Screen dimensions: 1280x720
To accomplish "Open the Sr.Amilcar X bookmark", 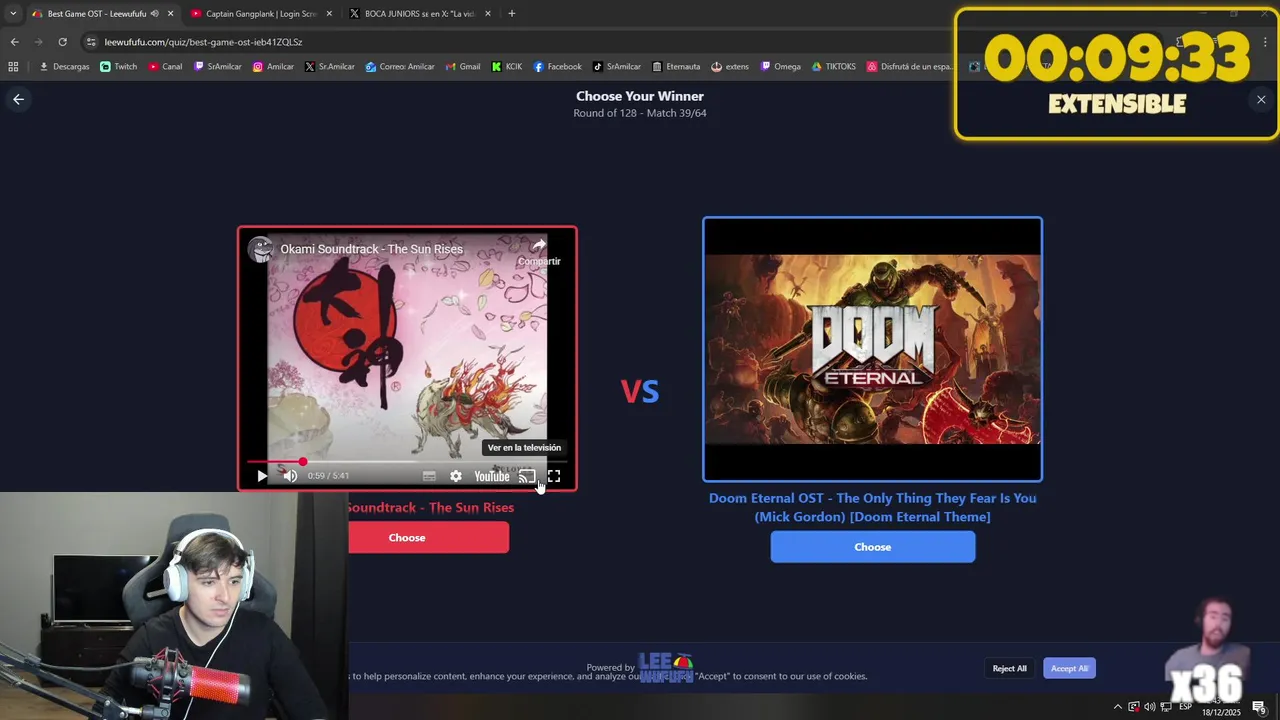I will tap(330, 66).
